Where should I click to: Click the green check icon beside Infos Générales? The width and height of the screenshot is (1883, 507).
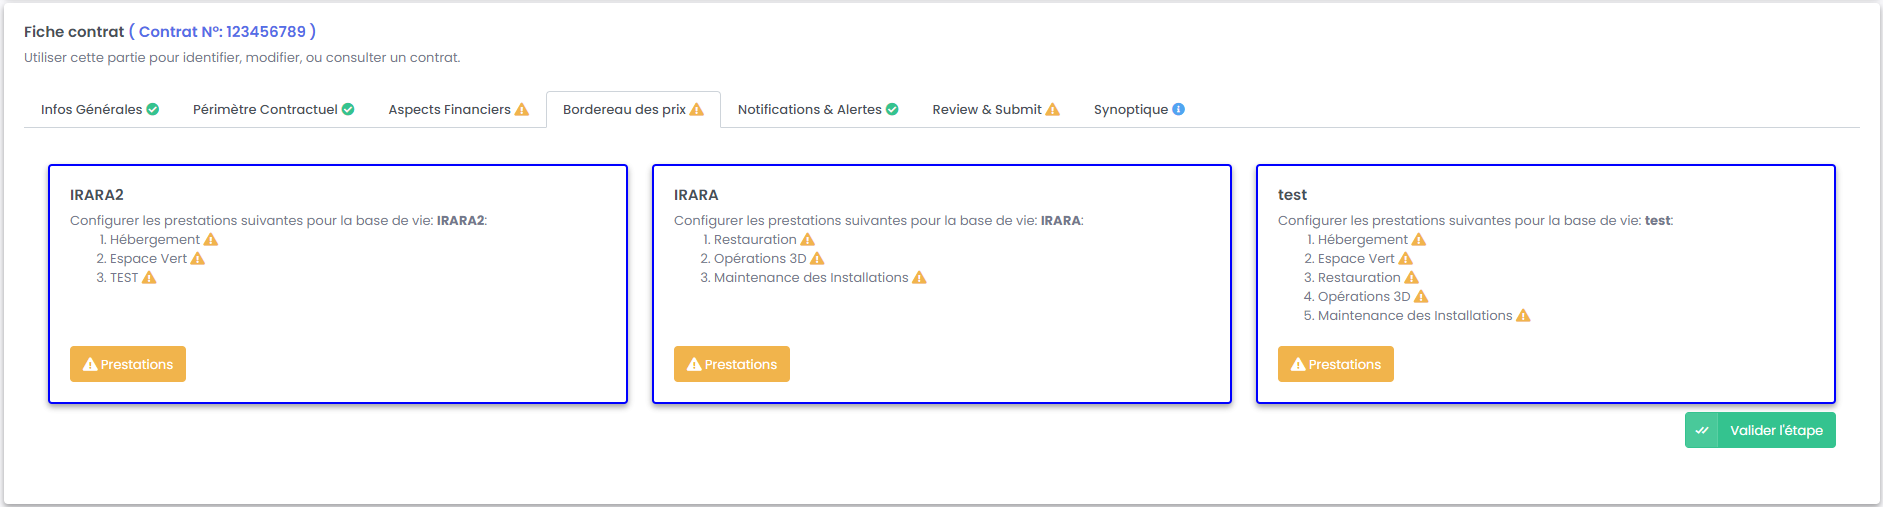pos(153,110)
